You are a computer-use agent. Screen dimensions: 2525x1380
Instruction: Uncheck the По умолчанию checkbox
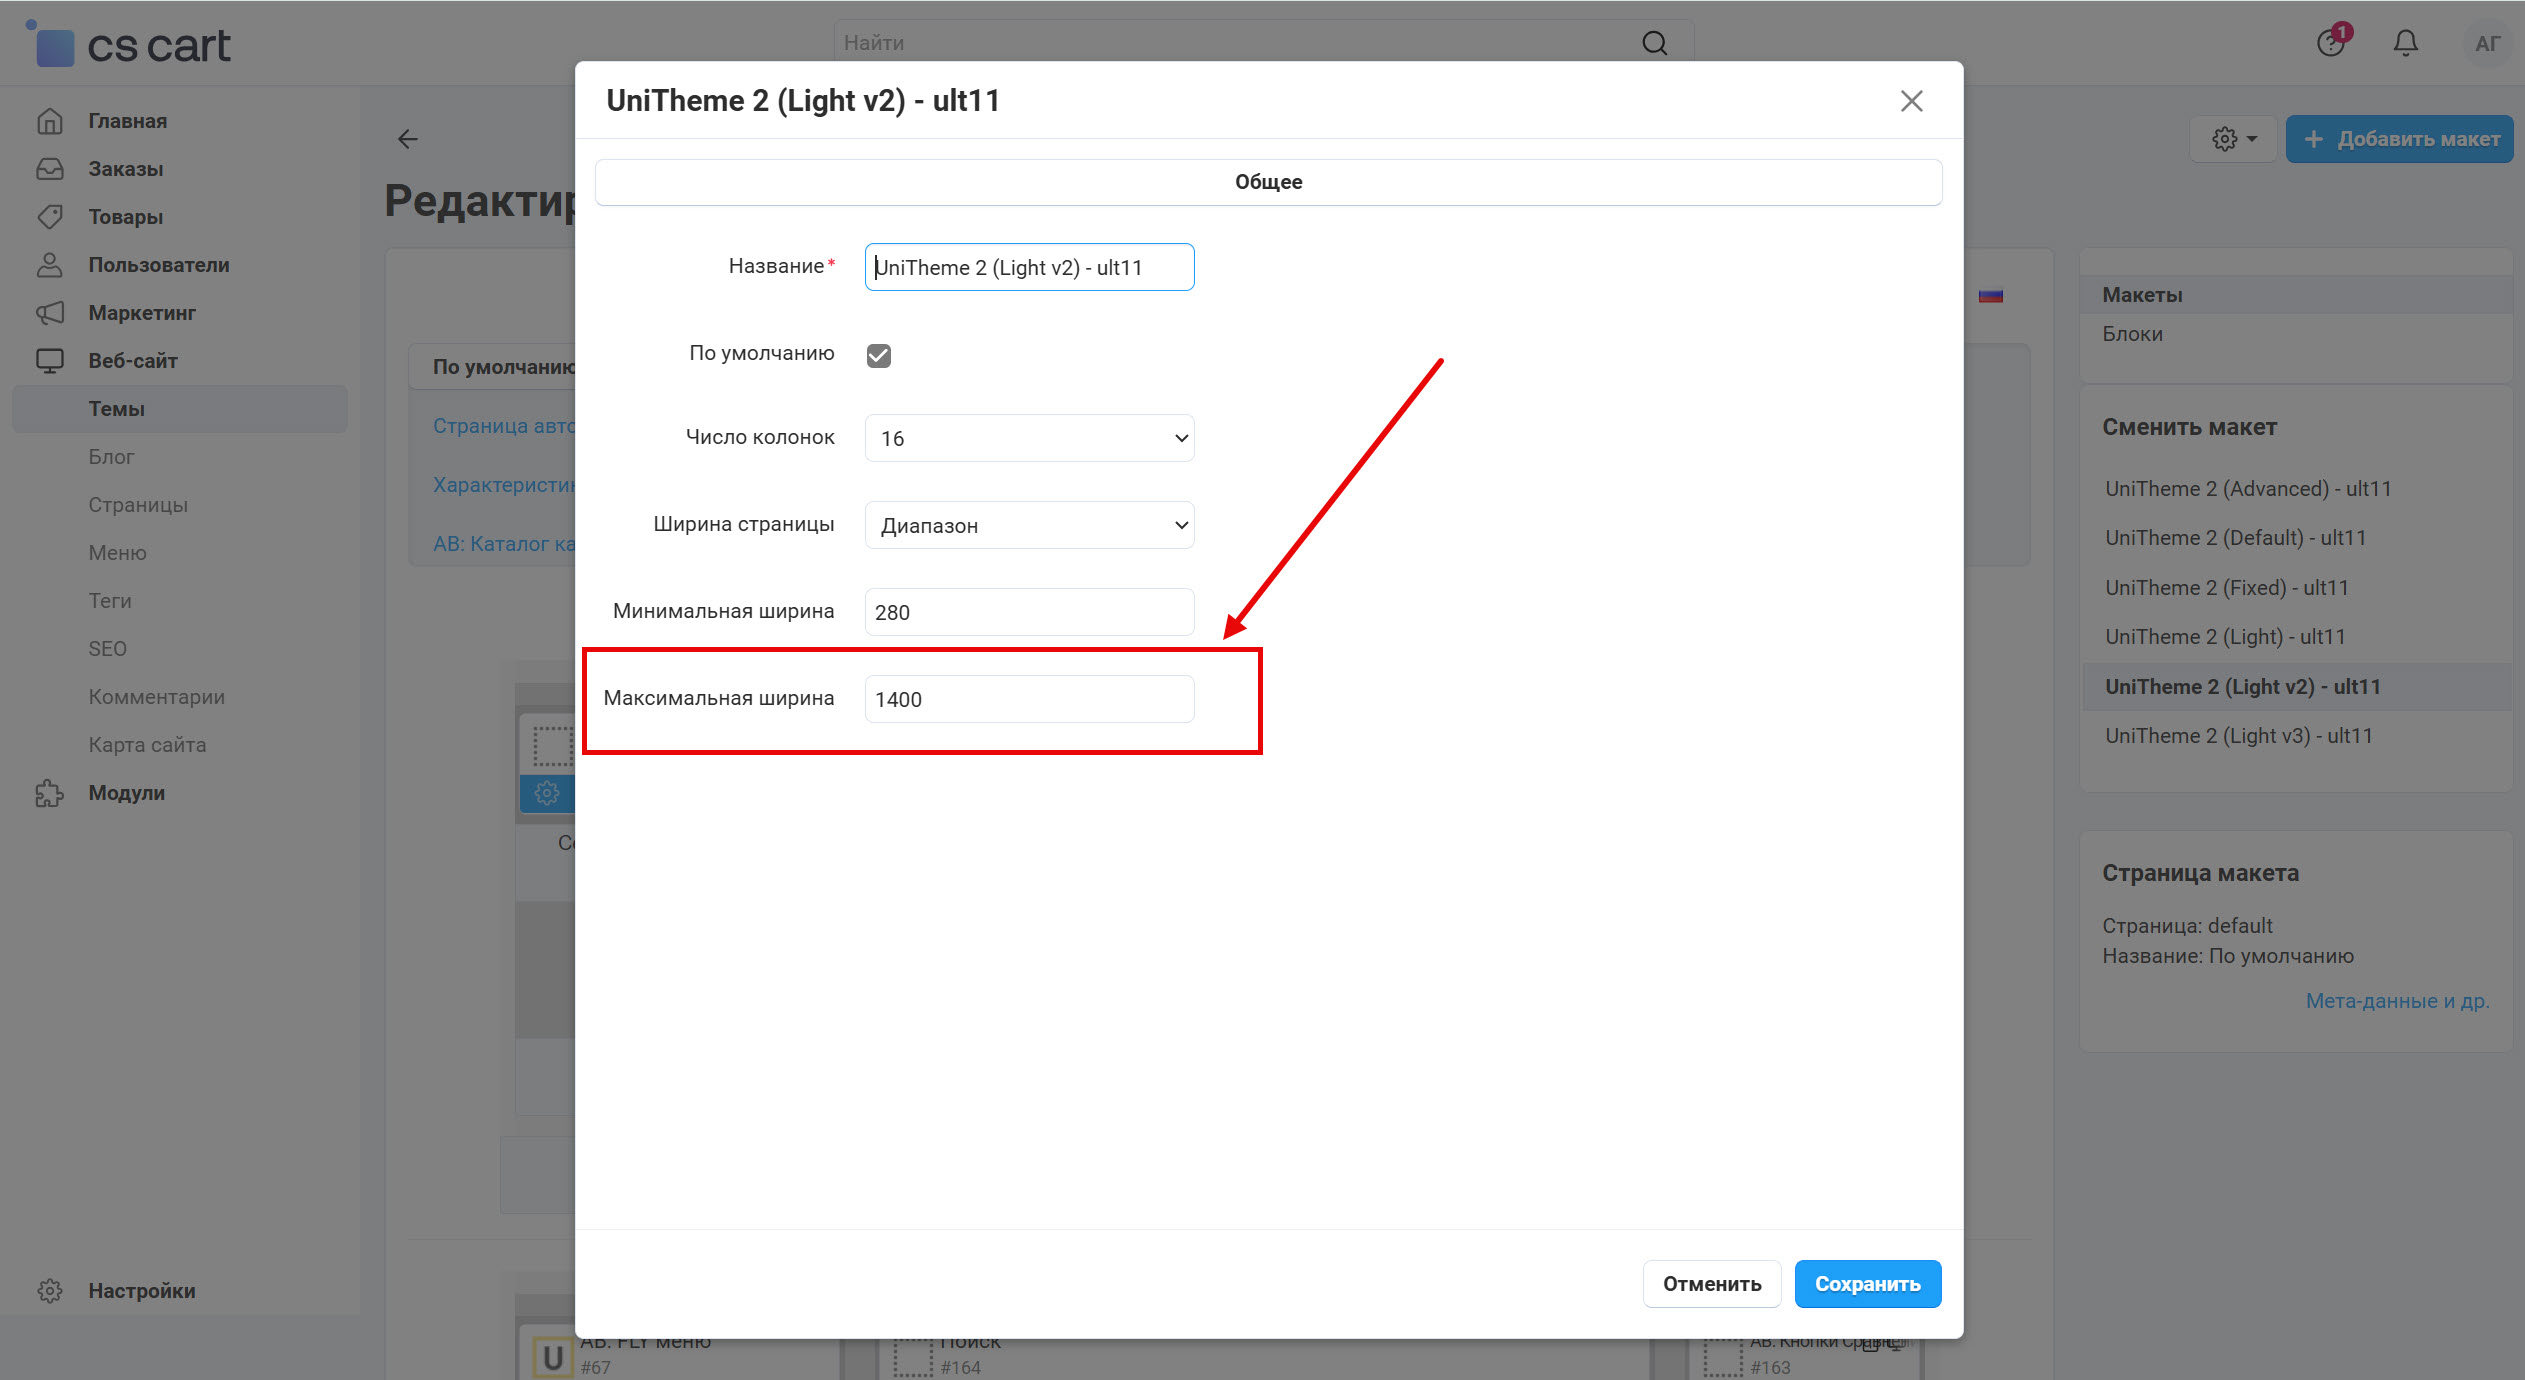pos(878,355)
